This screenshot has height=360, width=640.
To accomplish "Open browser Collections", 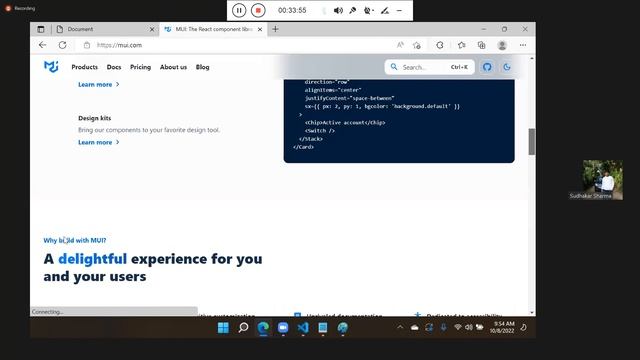I will click(x=482, y=45).
